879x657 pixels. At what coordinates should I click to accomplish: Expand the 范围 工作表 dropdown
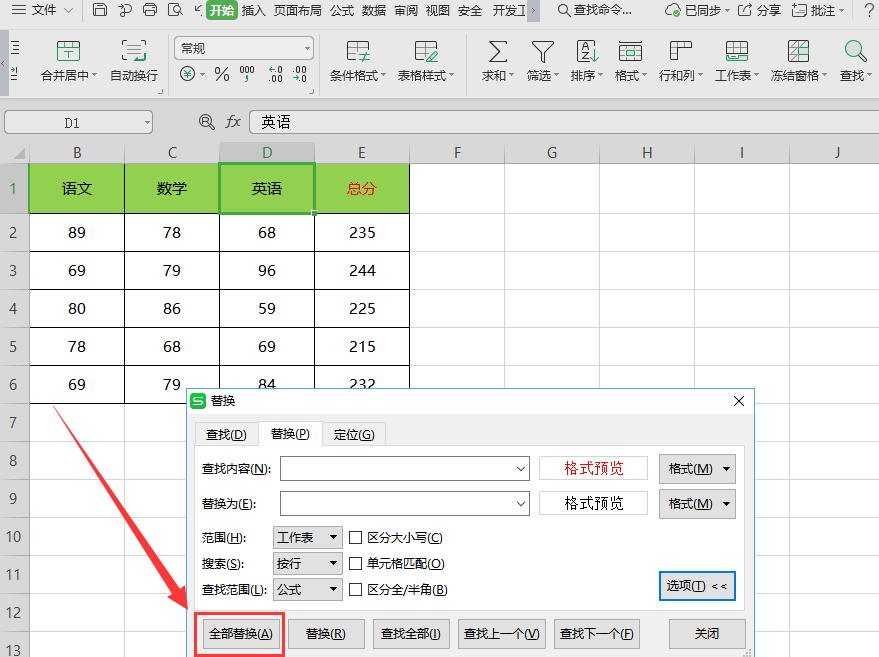pyautogui.click(x=308, y=538)
